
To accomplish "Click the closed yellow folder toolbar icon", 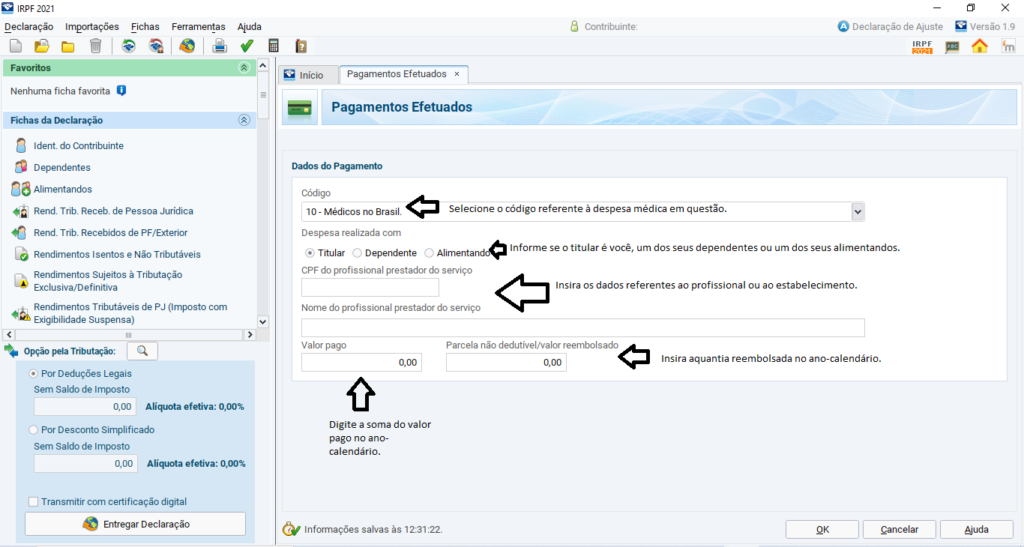I will 68,46.
